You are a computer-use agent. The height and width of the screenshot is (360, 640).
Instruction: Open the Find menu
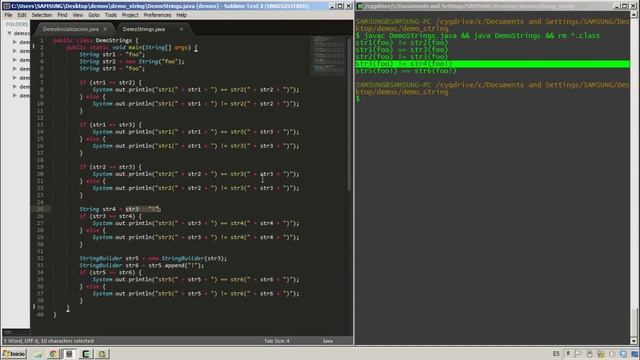click(62, 15)
